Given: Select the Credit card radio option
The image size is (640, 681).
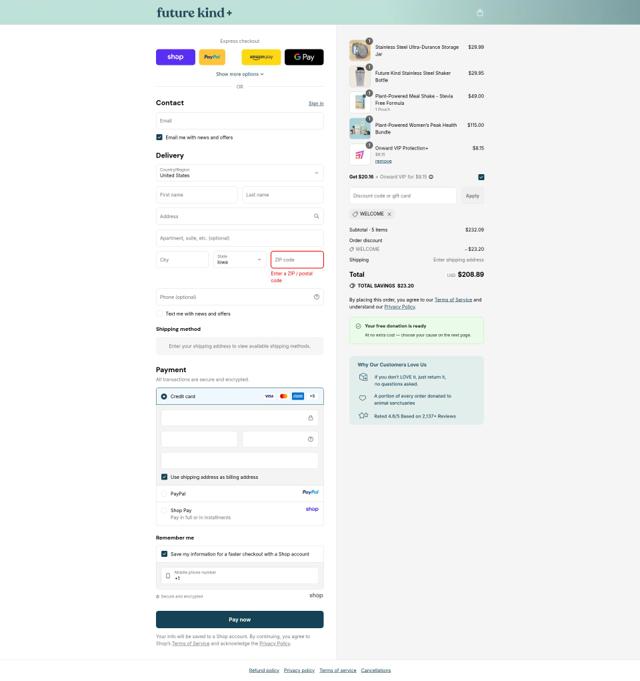Looking at the screenshot, I should click(164, 397).
